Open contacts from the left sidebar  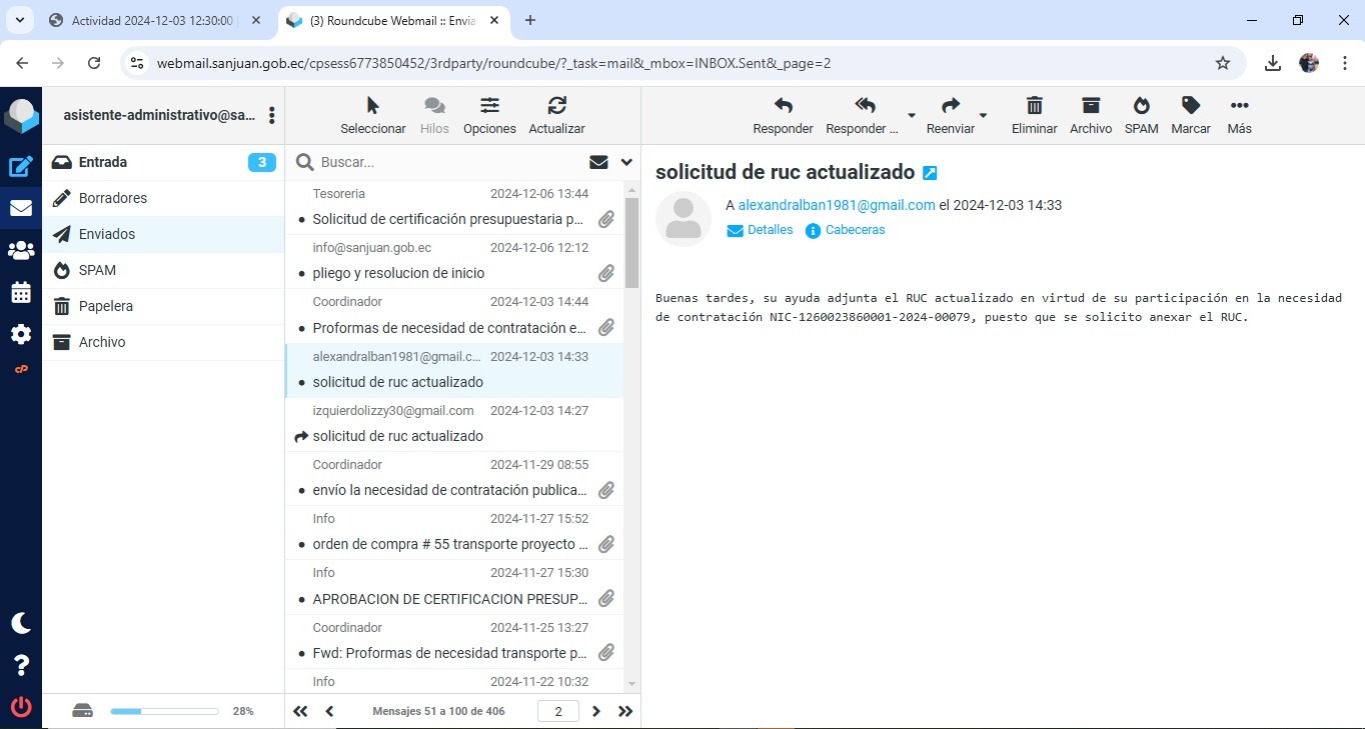pyautogui.click(x=21, y=250)
